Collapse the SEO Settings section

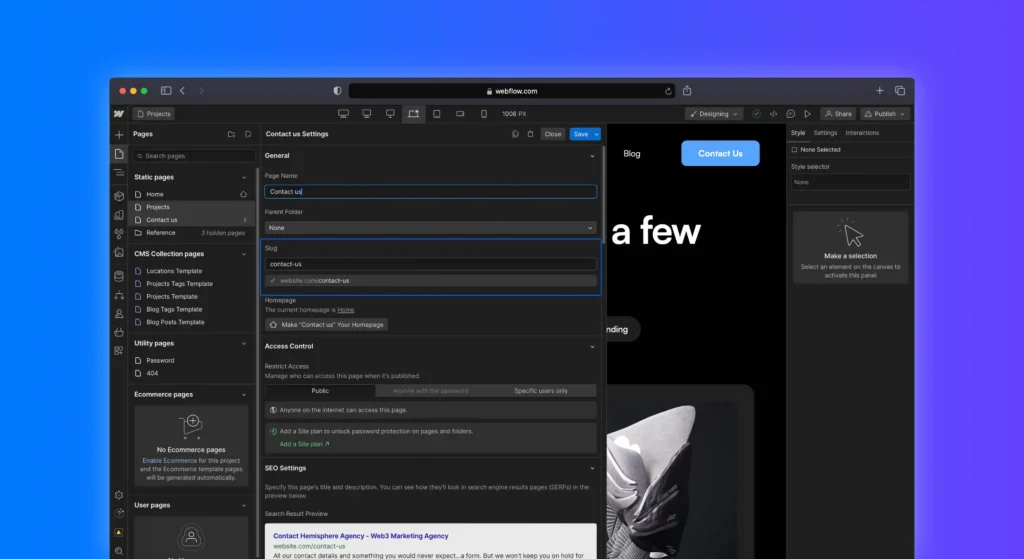pos(592,468)
